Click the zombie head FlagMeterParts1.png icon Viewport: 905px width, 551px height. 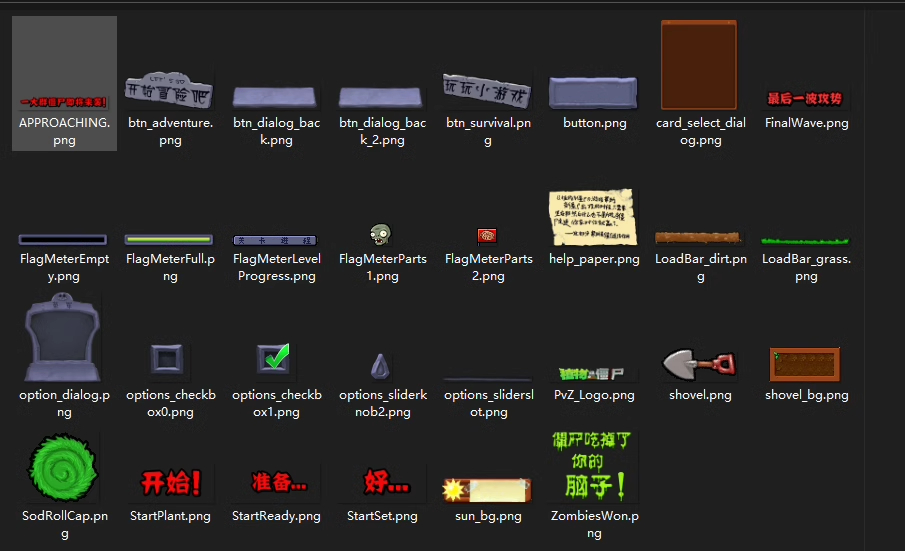coord(380,234)
